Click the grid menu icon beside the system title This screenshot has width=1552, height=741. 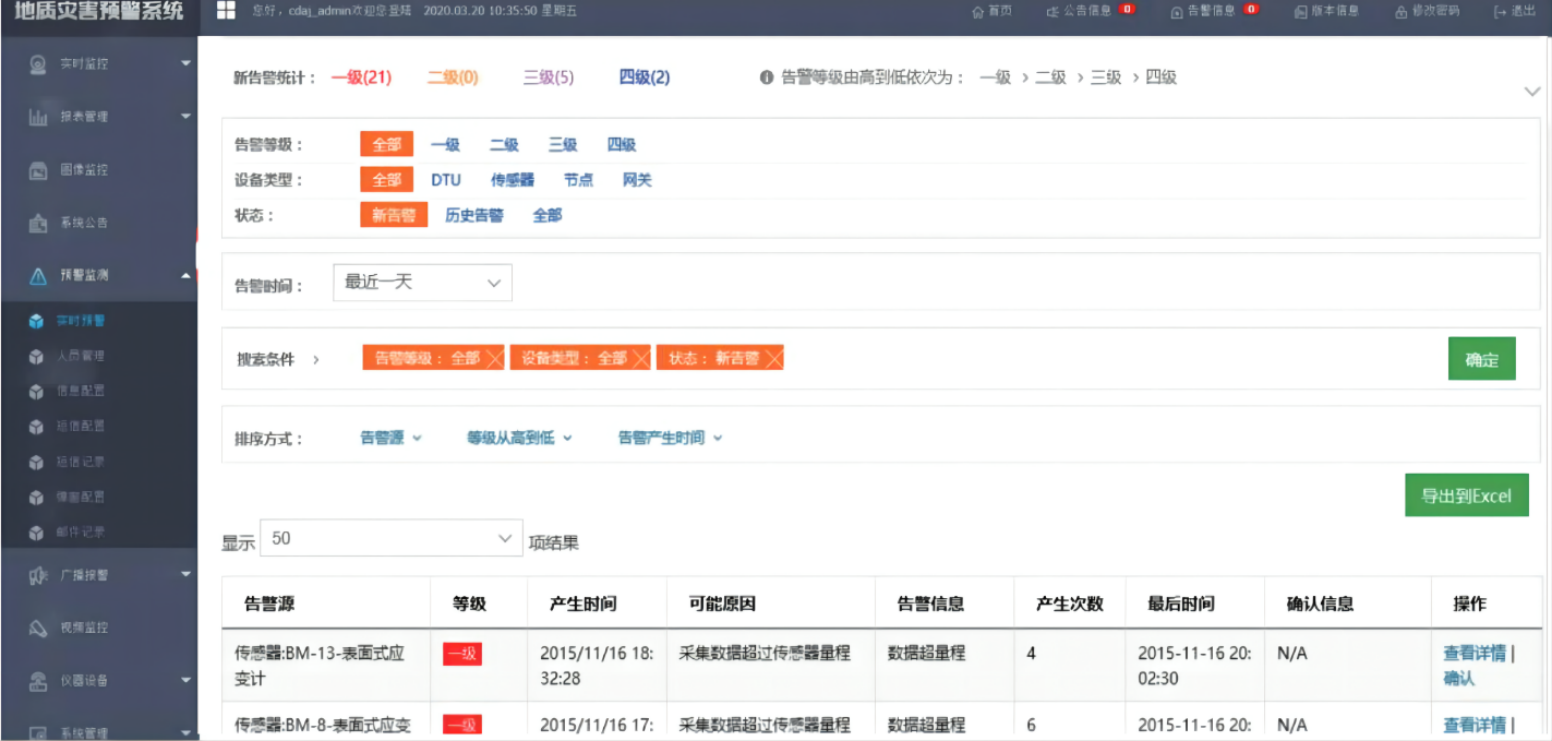(x=226, y=11)
